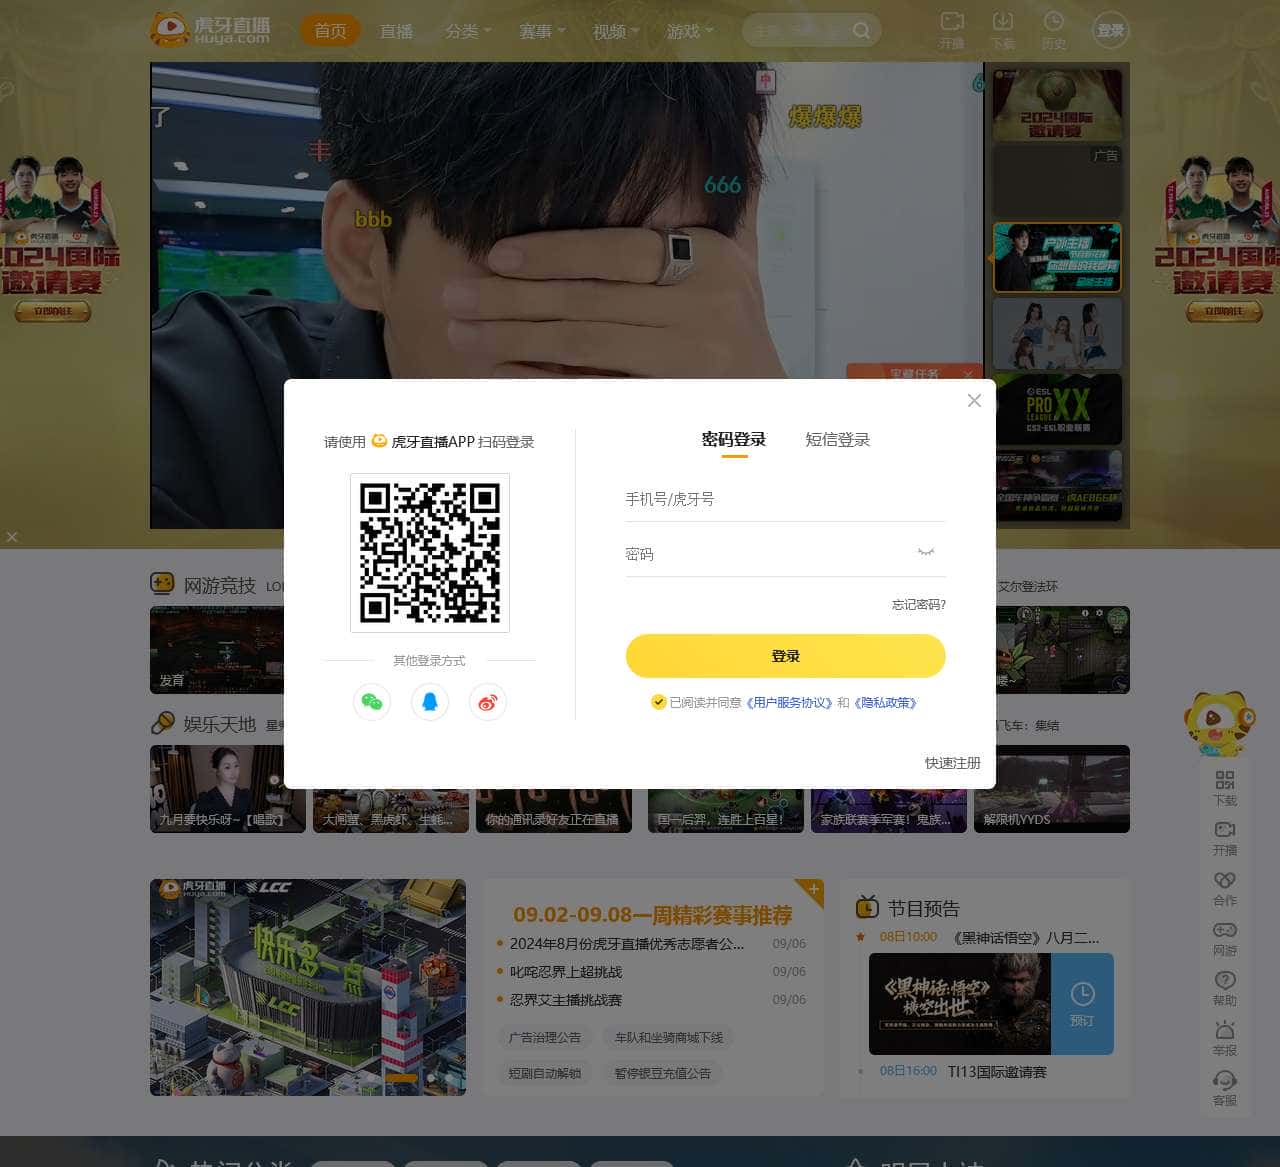The width and height of the screenshot is (1280, 1167).
Task: Click the search magnifier icon
Action: click(861, 31)
